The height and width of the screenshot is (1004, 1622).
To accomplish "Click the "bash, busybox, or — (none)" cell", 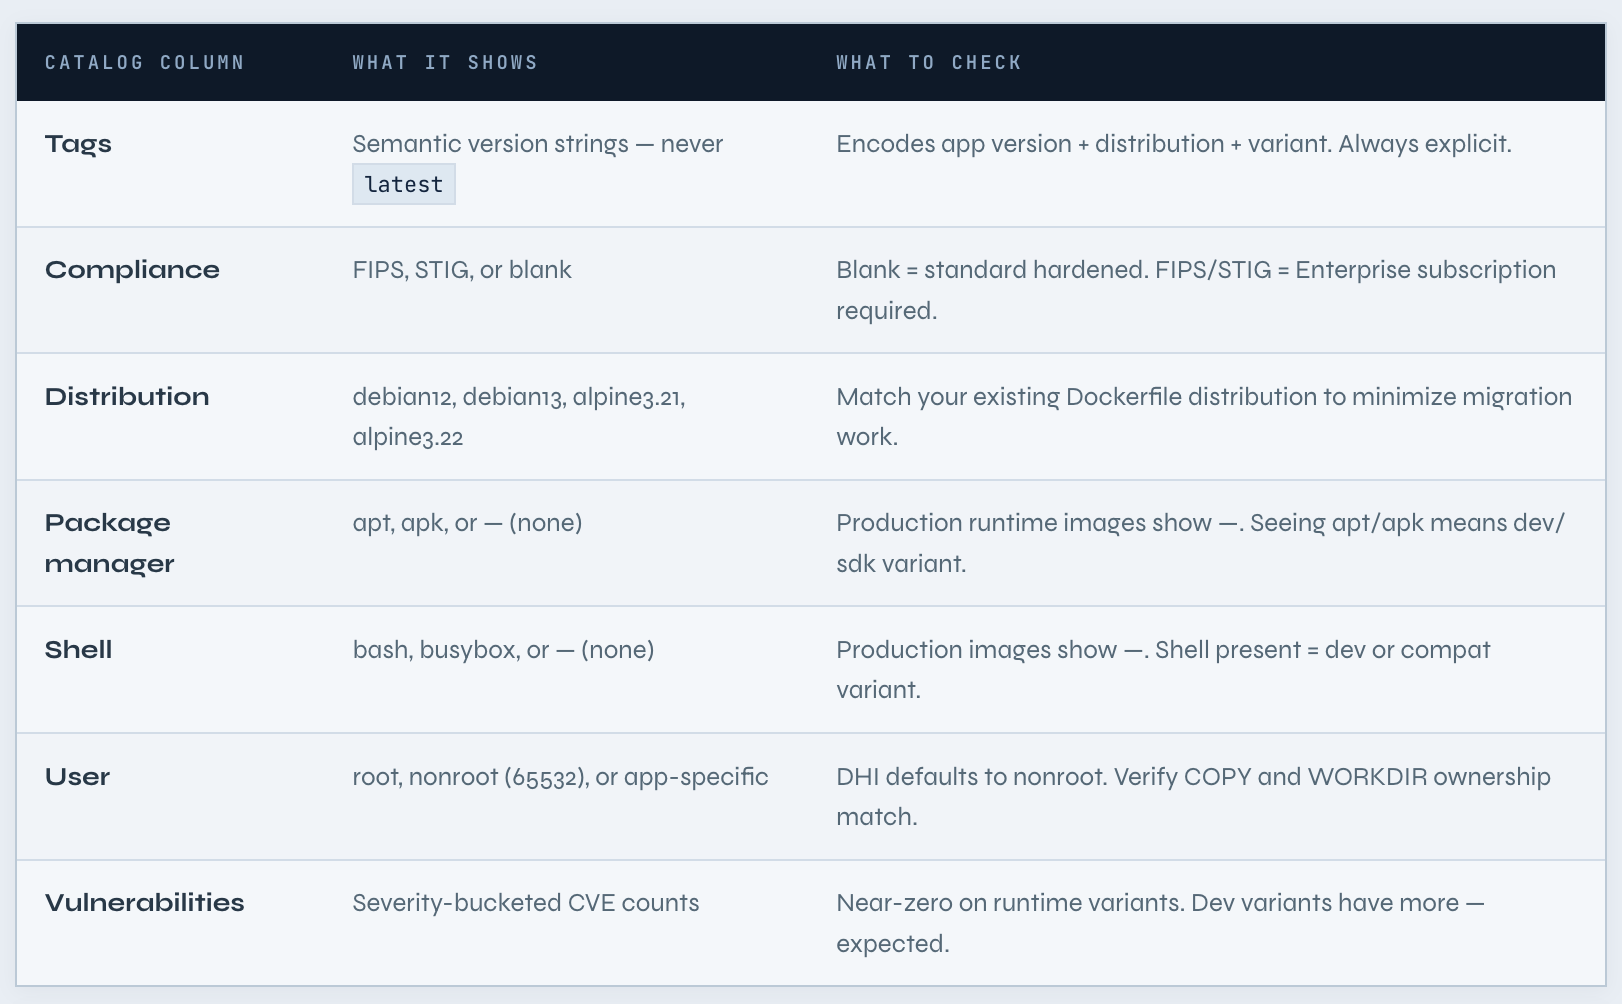I will 503,649.
